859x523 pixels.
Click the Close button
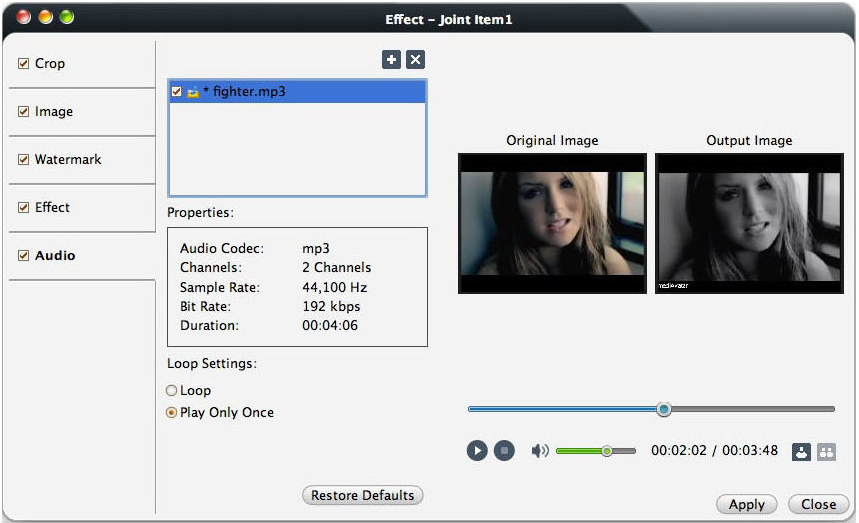(818, 504)
